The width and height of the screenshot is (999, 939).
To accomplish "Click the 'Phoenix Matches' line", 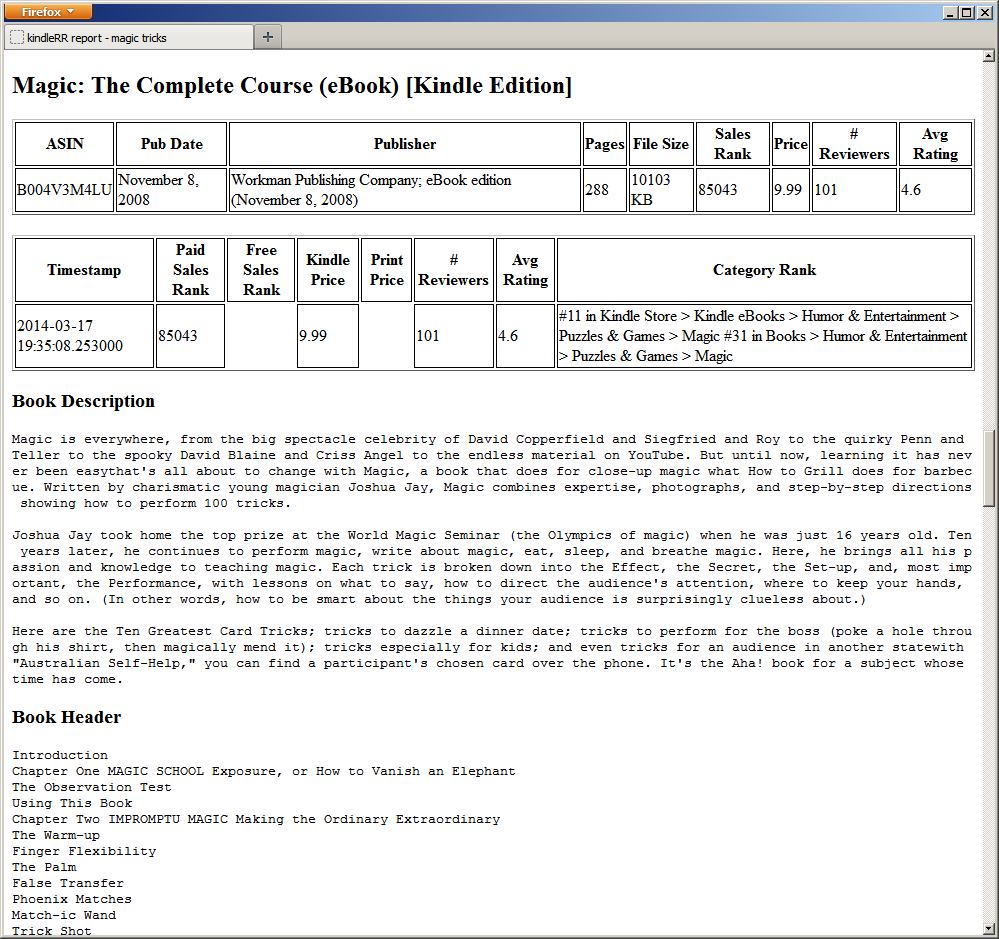I will point(72,899).
